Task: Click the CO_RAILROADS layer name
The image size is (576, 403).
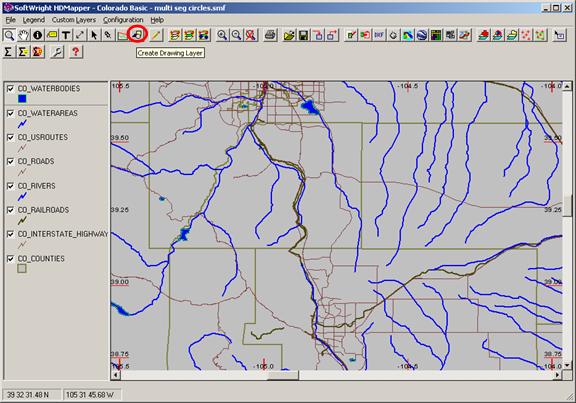Action: (x=43, y=210)
